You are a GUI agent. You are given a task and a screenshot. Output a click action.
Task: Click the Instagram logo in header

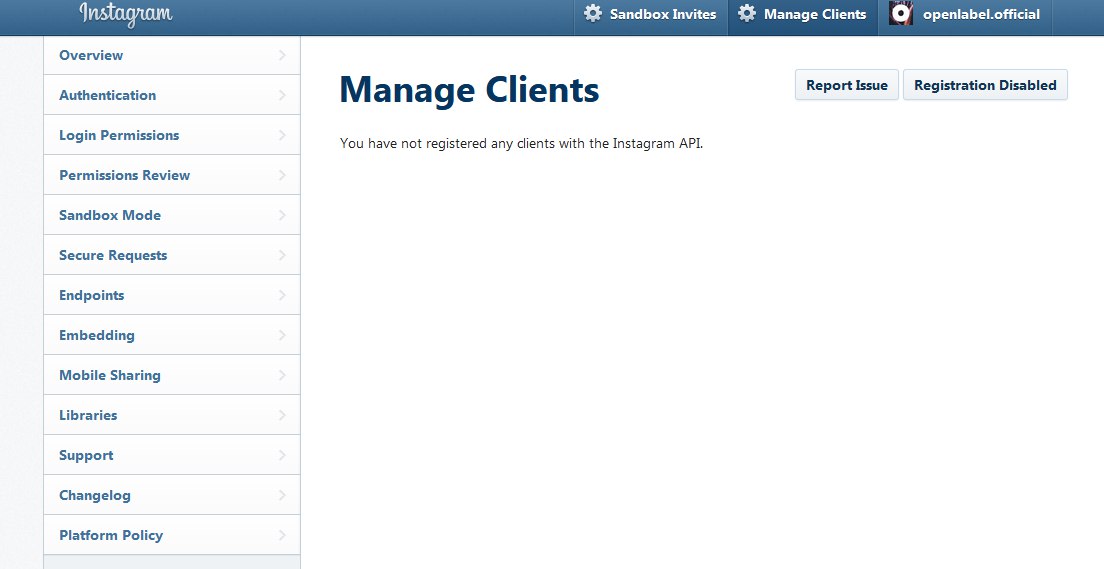coord(125,14)
